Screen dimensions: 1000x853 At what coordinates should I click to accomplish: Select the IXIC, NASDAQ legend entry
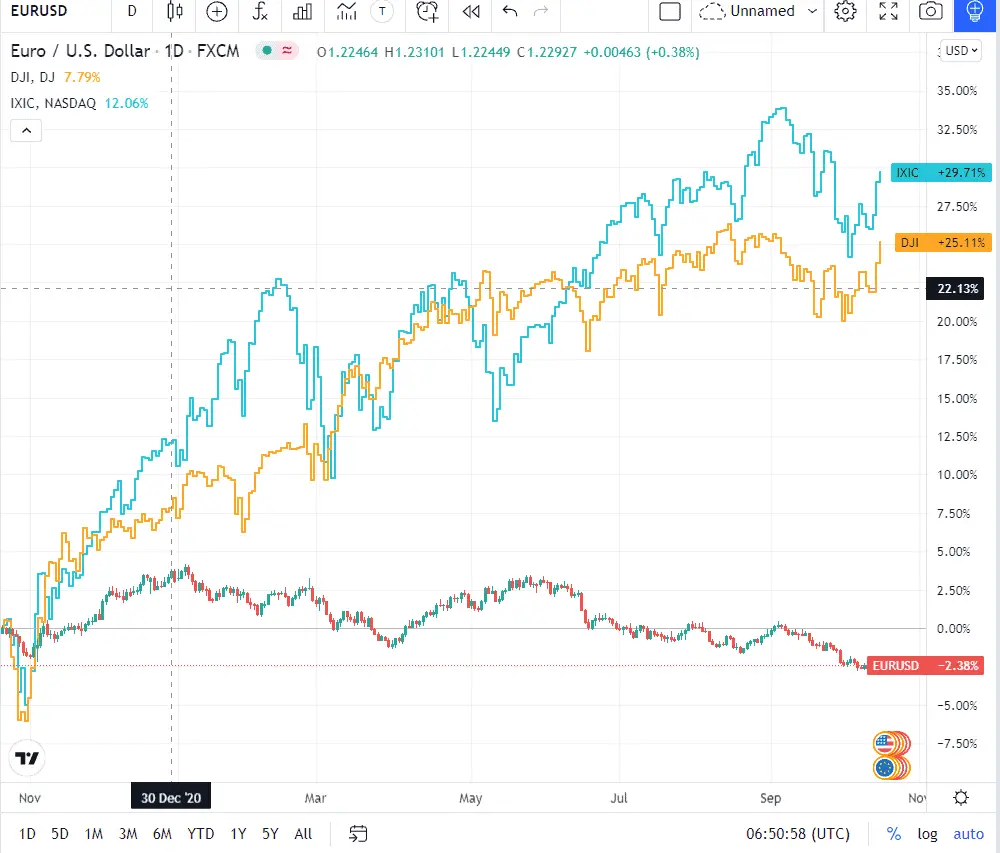pyautogui.click(x=53, y=103)
